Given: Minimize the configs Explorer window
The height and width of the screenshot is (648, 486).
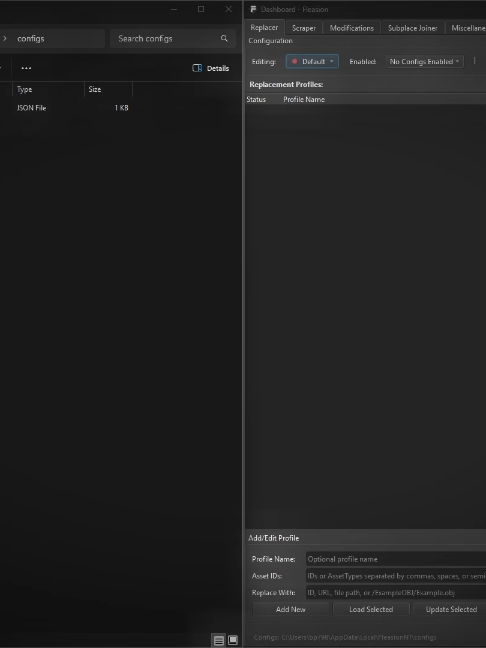Looking at the screenshot, I should pyautogui.click(x=174, y=9).
